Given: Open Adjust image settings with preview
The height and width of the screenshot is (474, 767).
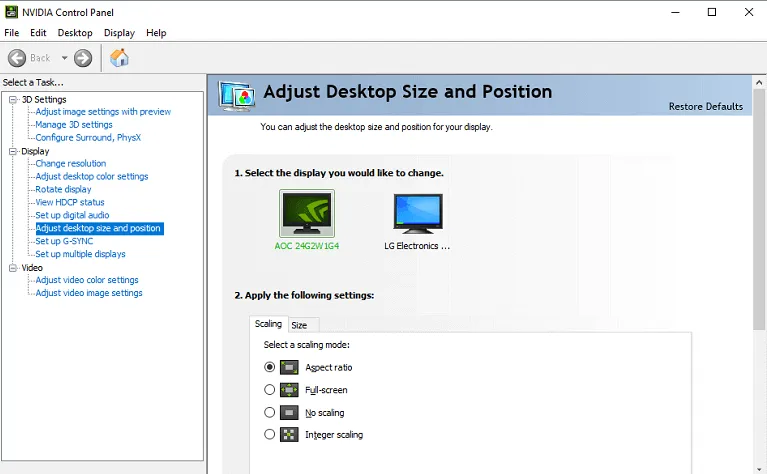Looking at the screenshot, I should 103,112.
